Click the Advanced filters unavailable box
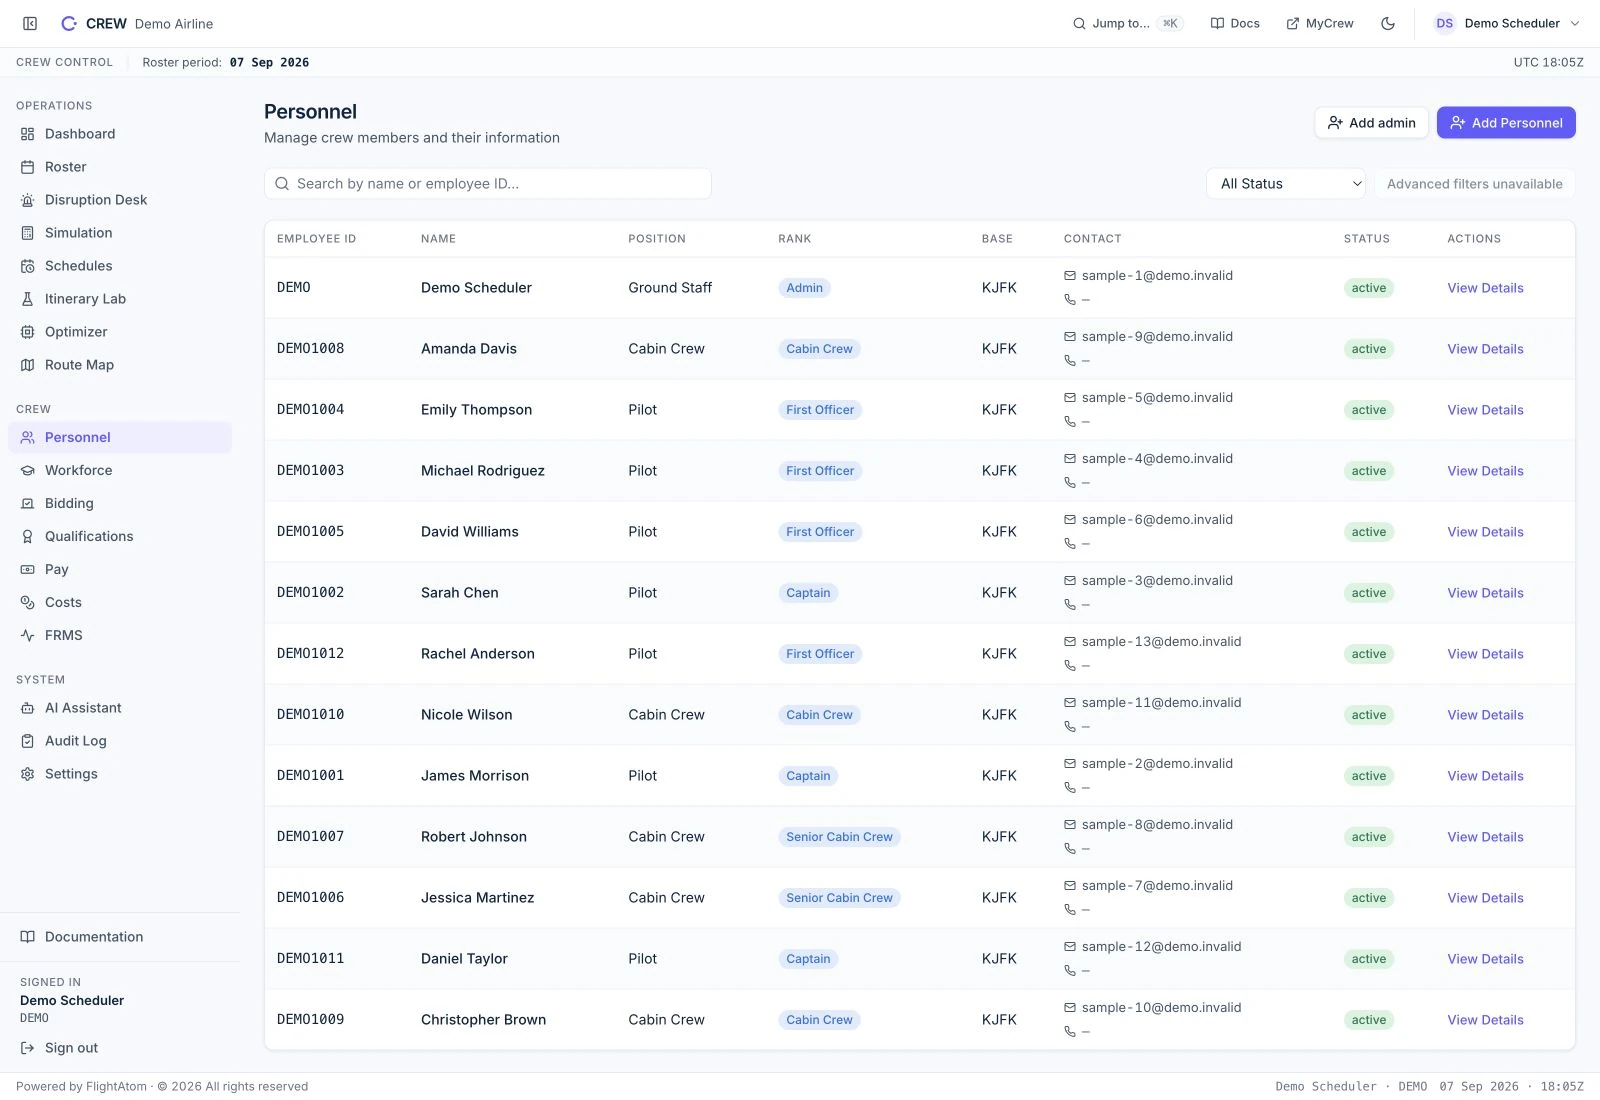 (1474, 184)
